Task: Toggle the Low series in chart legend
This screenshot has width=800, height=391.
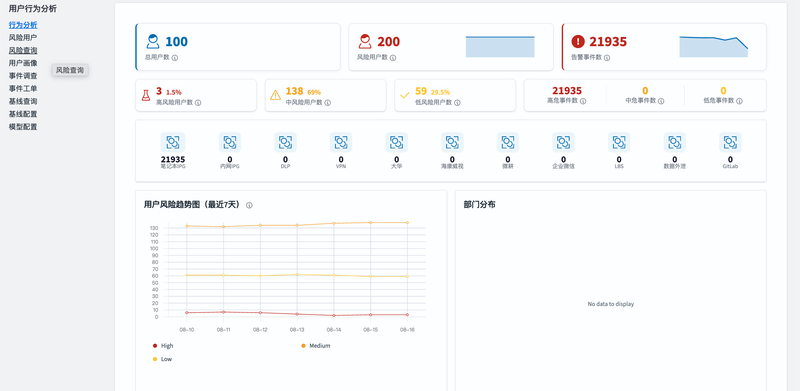Action: (162, 359)
